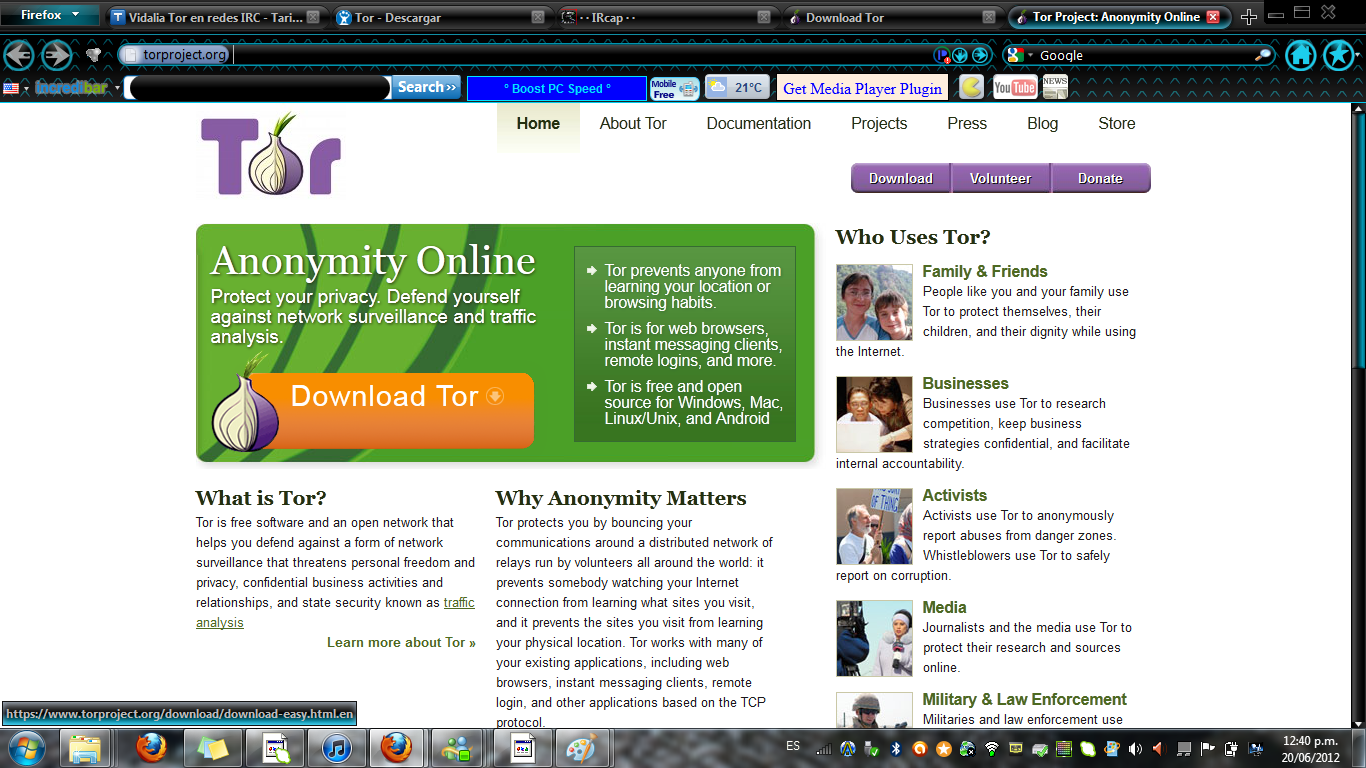Open the Home page button in Firefox toolbar
This screenshot has width=1366, height=768.
click(x=1300, y=55)
